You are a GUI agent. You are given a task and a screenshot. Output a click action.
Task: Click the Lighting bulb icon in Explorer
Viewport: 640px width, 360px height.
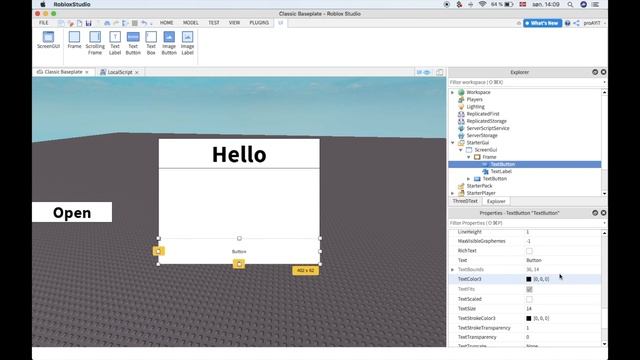coord(461,107)
